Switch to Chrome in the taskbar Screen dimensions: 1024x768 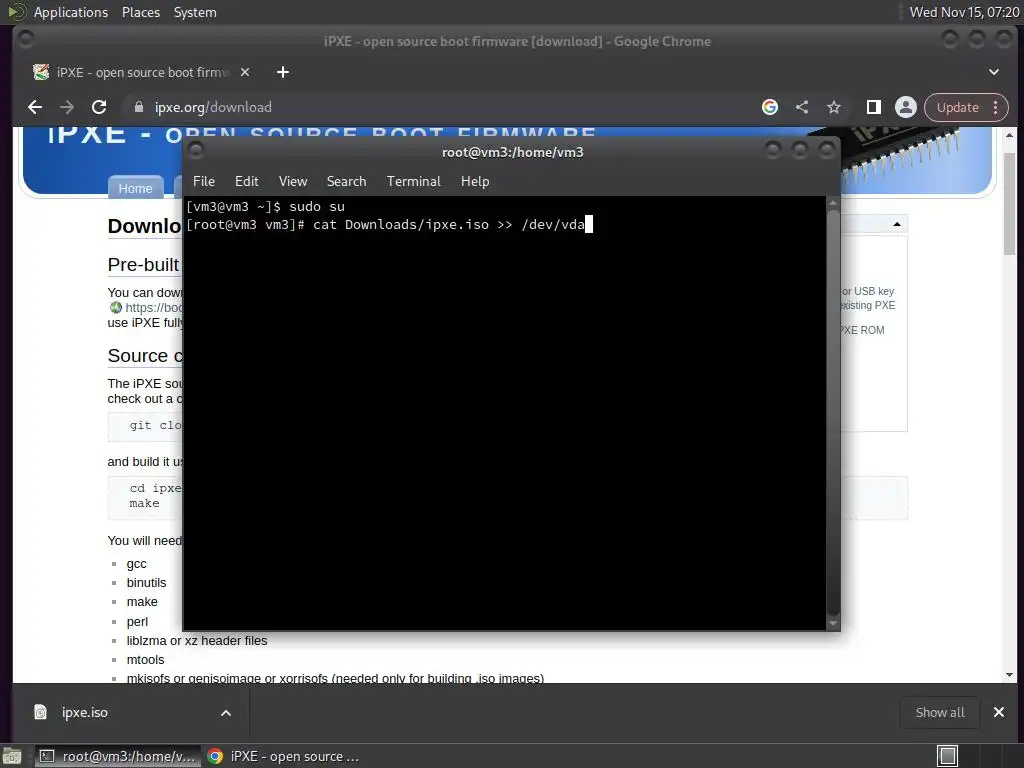[x=283, y=756]
